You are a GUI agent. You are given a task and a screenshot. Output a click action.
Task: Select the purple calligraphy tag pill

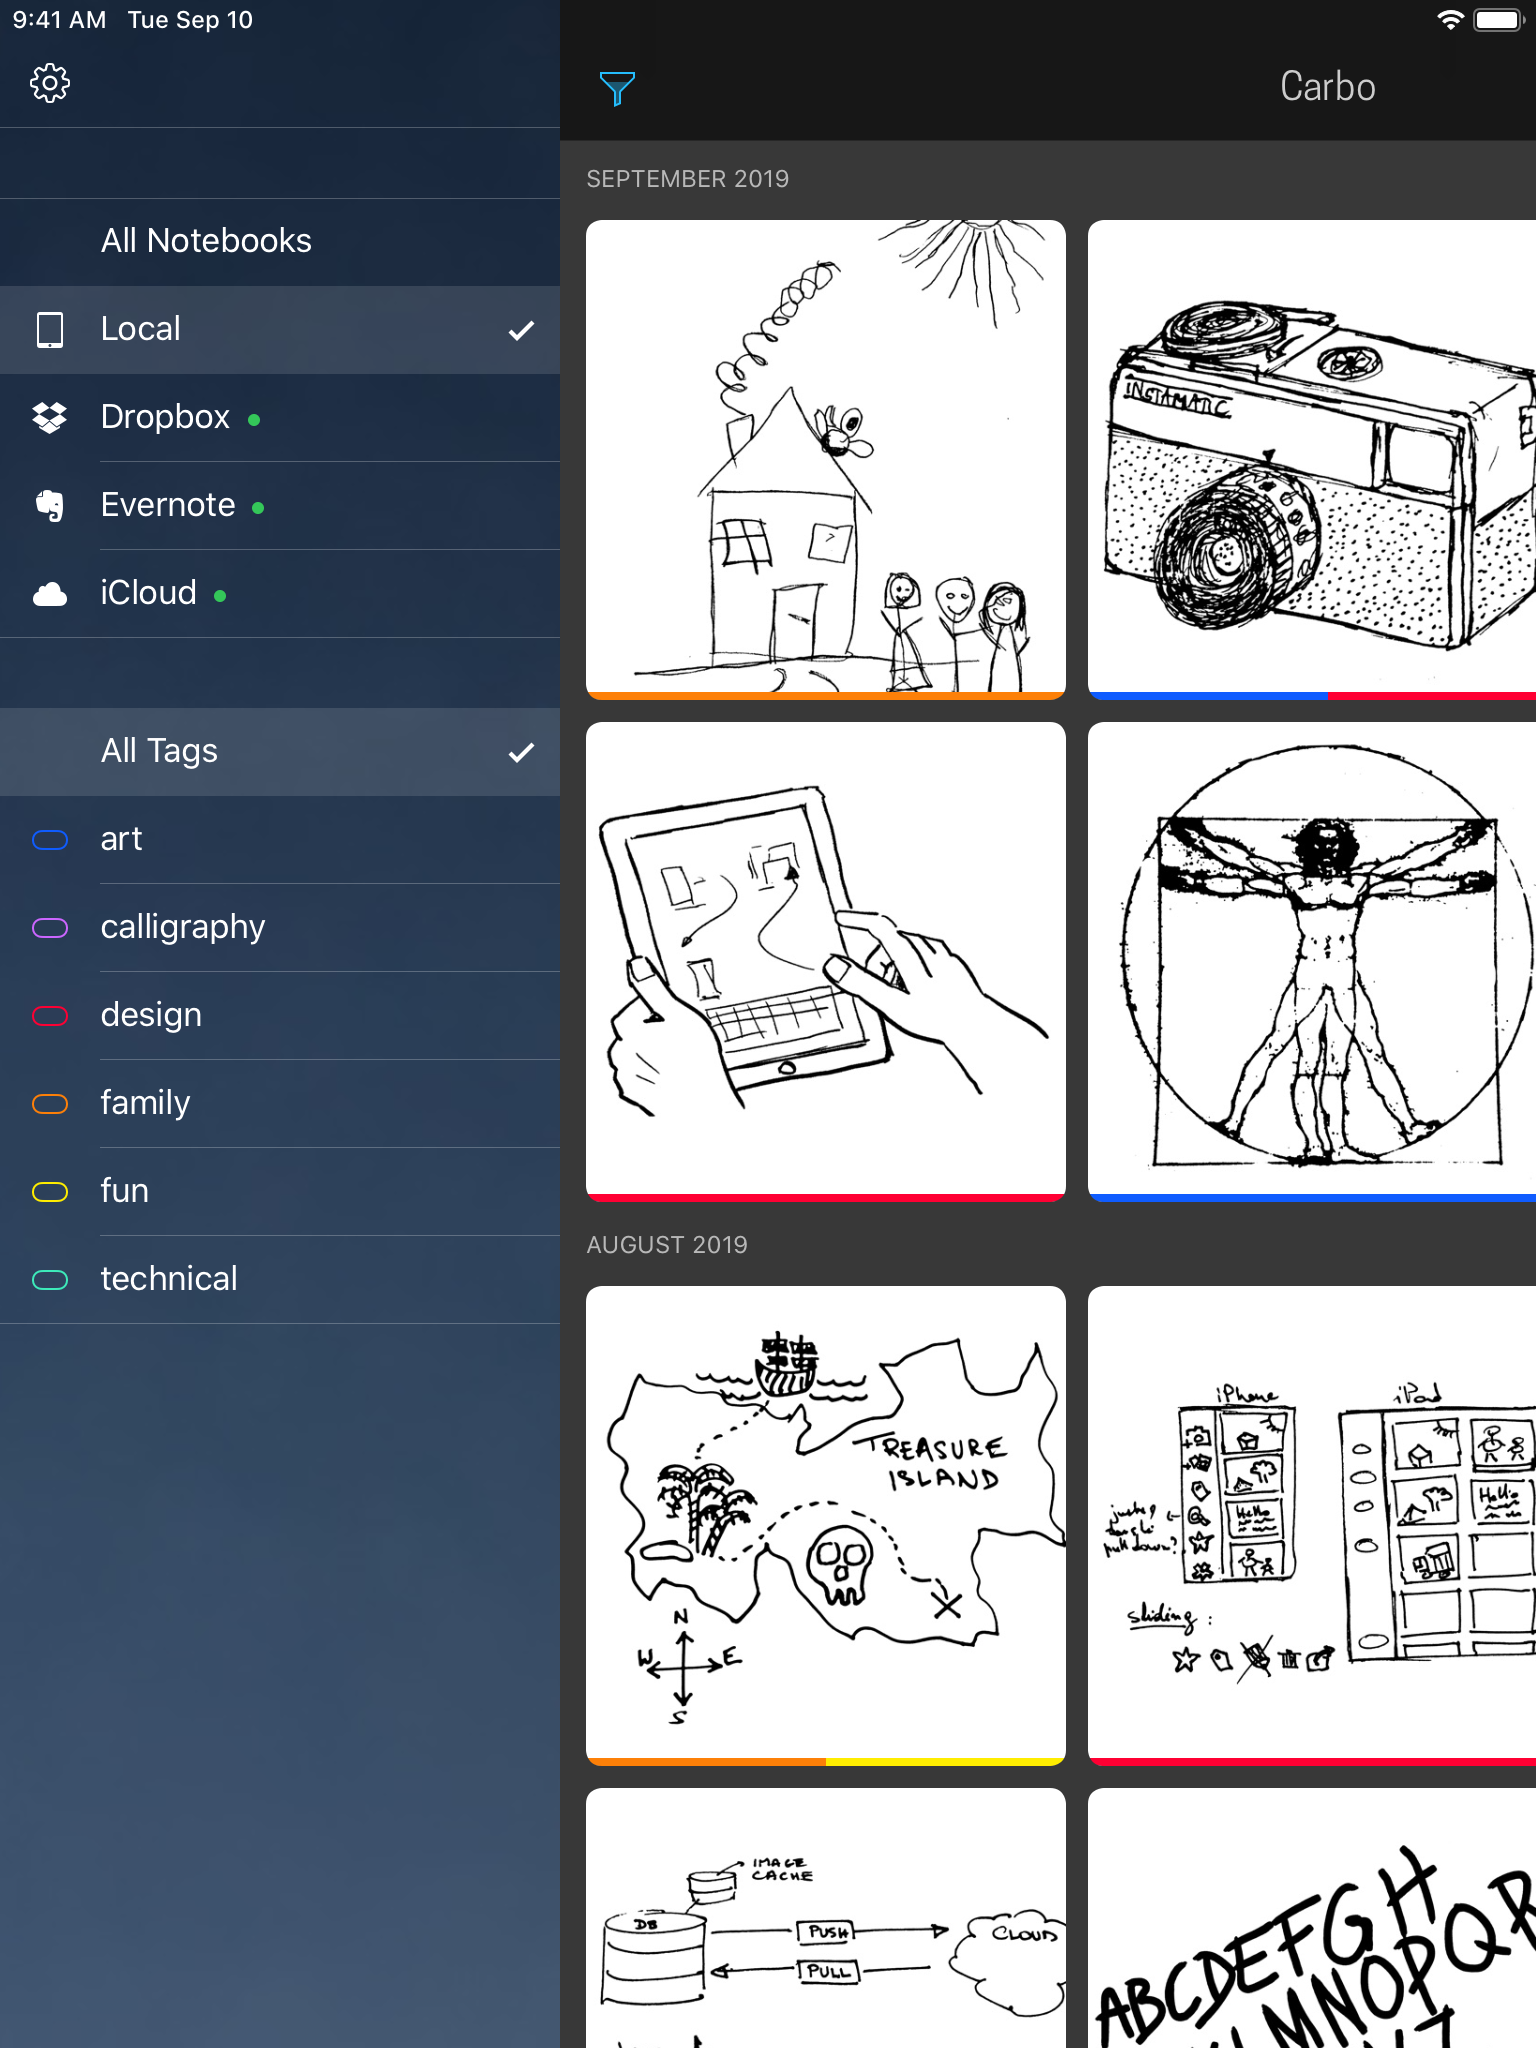[50, 928]
